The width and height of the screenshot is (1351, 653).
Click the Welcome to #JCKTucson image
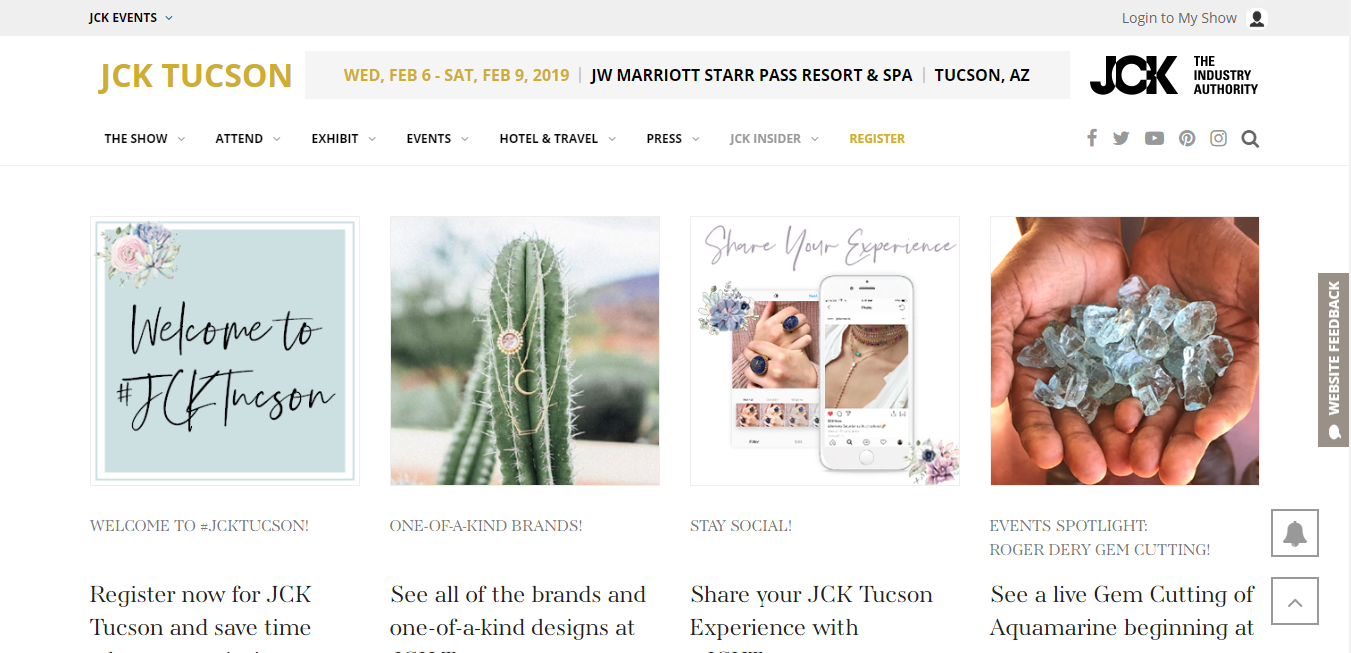click(x=224, y=351)
